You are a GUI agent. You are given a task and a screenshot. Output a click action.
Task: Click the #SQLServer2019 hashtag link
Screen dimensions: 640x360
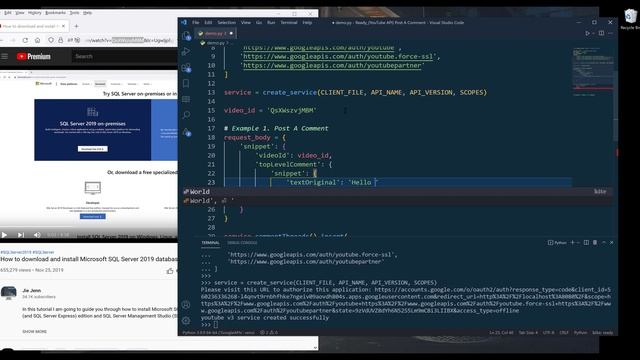[16, 252]
